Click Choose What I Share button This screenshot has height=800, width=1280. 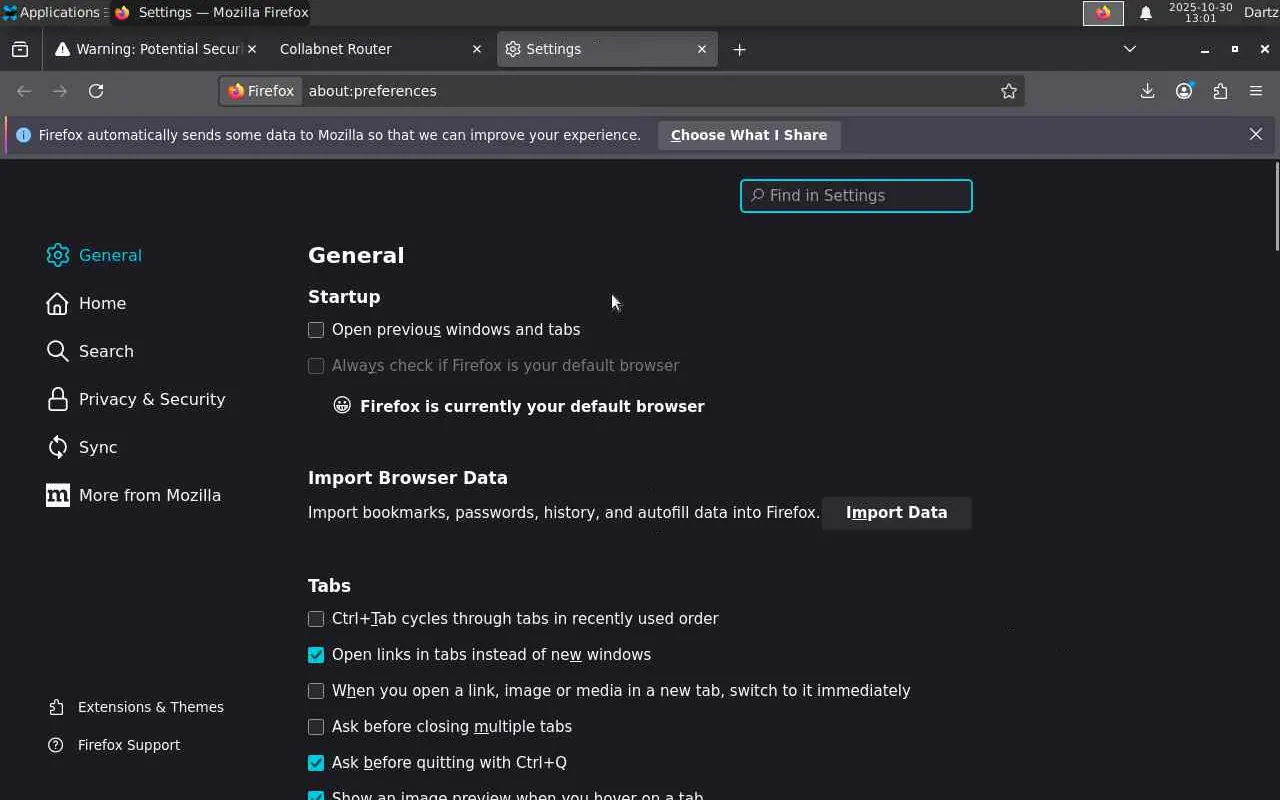coord(748,135)
